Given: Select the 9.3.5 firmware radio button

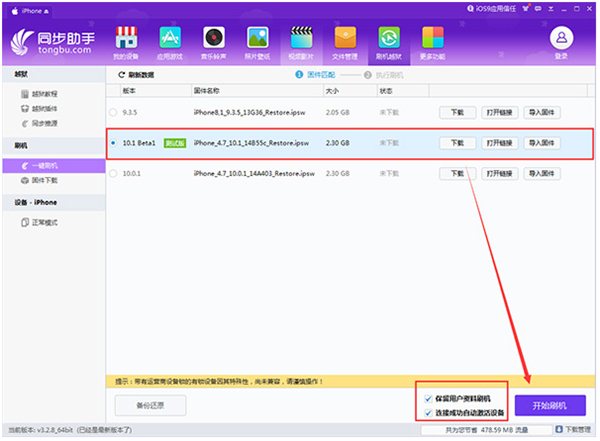Looking at the screenshot, I should pyautogui.click(x=113, y=112).
